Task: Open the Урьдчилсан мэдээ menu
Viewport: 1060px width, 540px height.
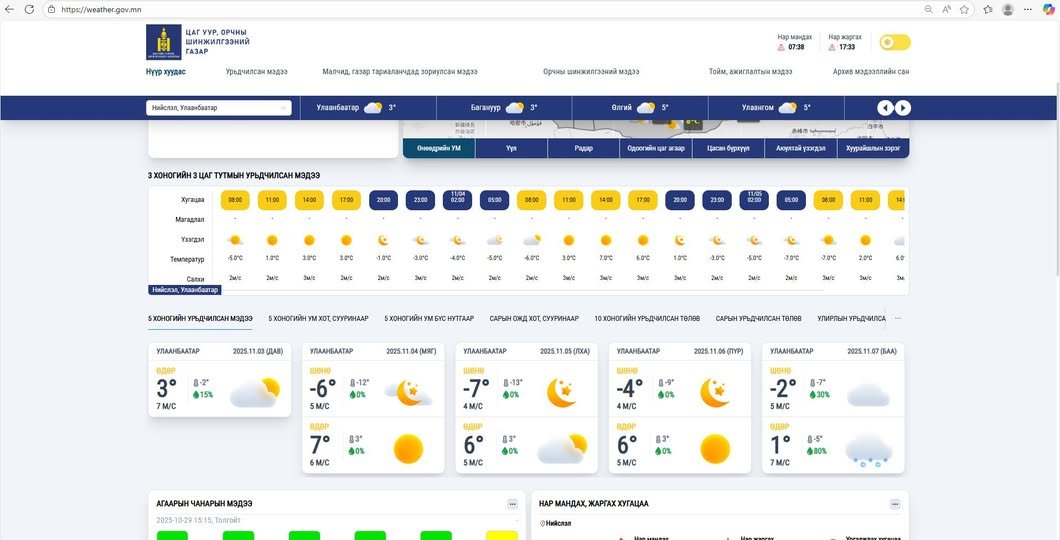Action: (256, 72)
